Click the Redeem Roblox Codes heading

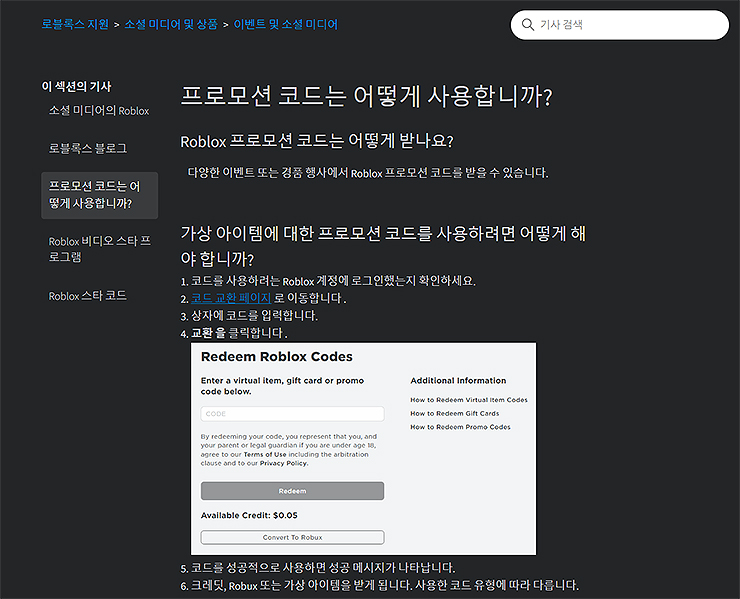[x=277, y=357]
